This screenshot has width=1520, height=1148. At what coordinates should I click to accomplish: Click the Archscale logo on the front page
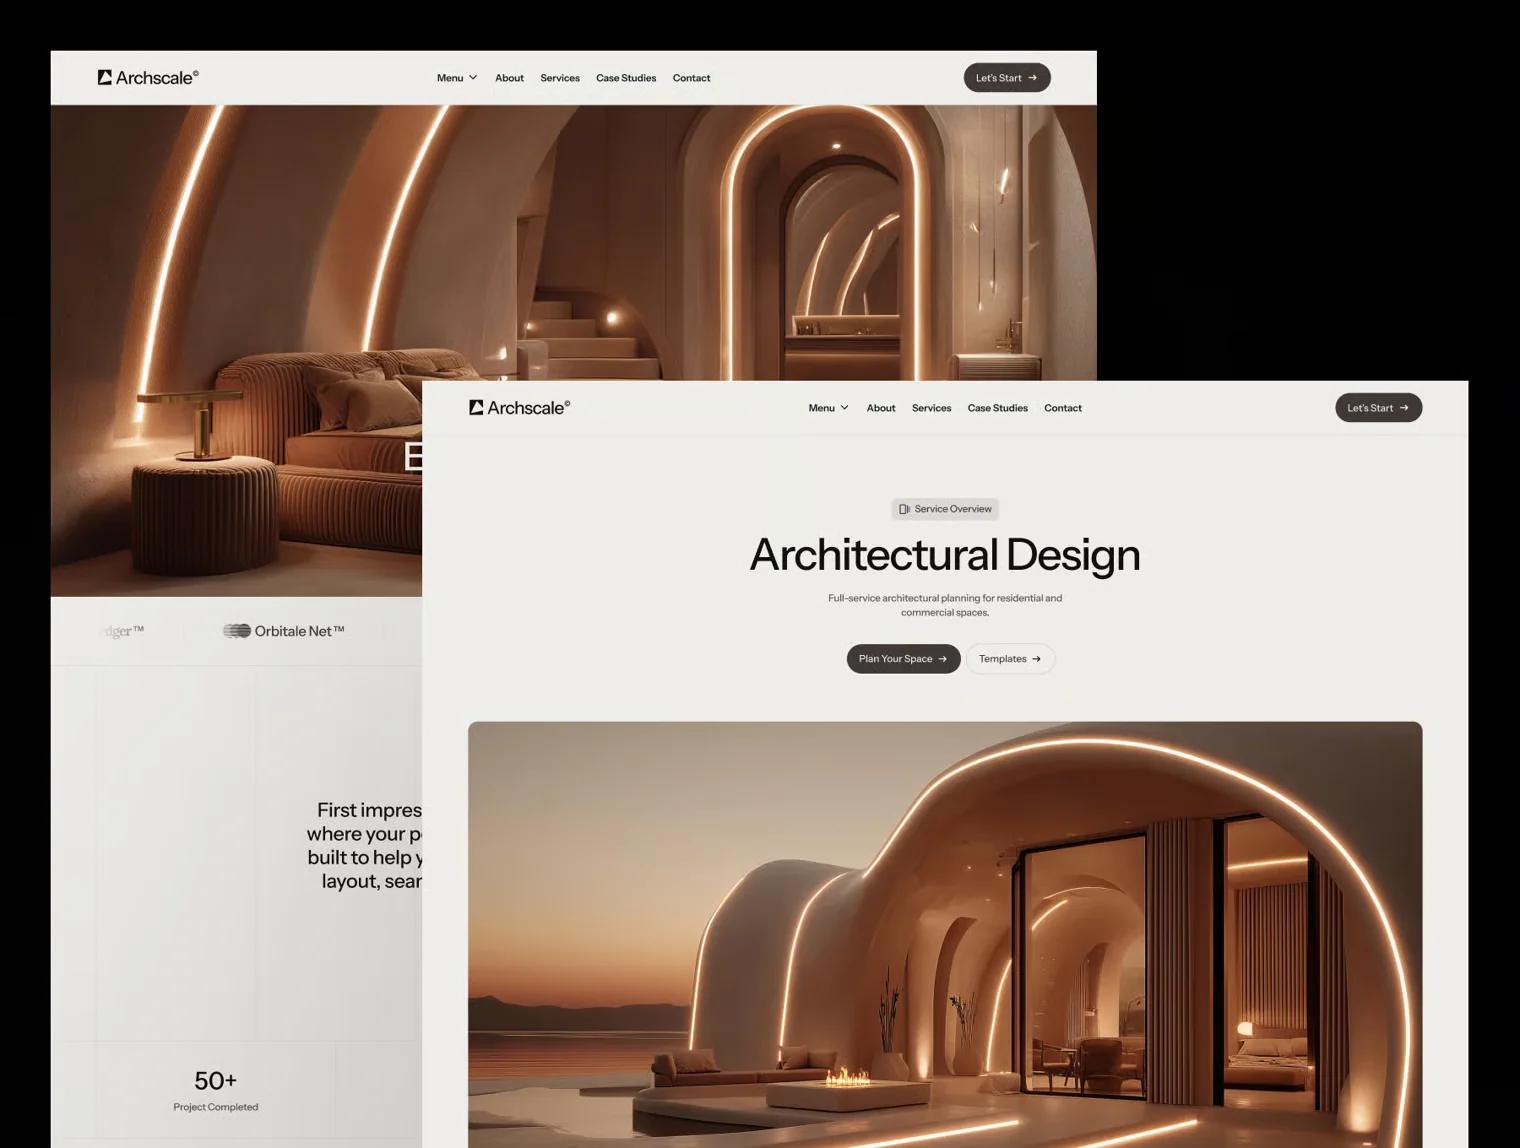[520, 407]
